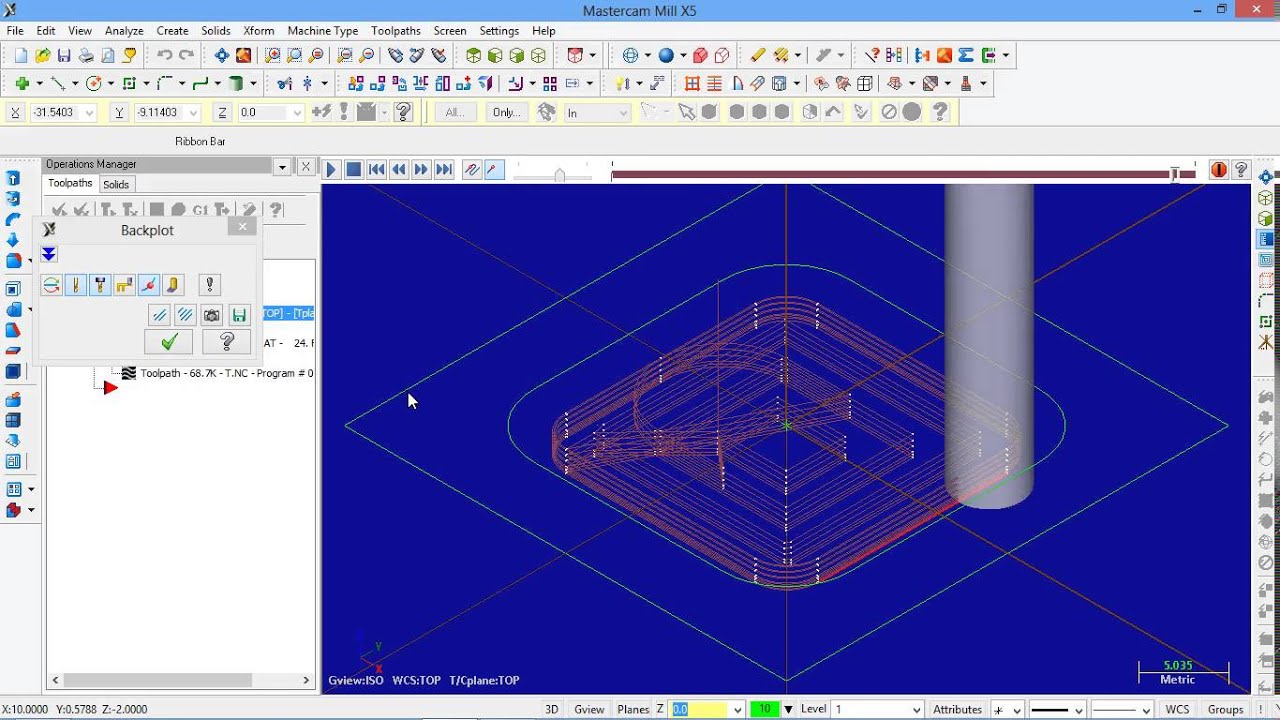Toggle 3D mode in status bar
The height and width of the screenshot is (720, 1280).
[x=551, y=709]
